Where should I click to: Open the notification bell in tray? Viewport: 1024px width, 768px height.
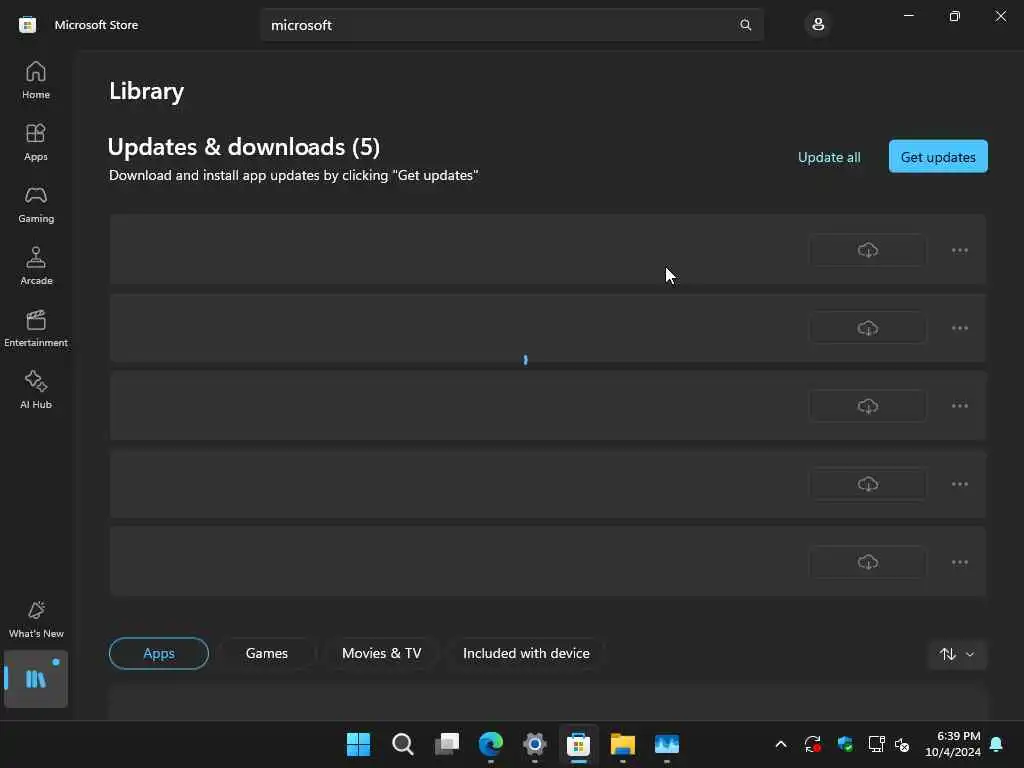pos(997,744)
